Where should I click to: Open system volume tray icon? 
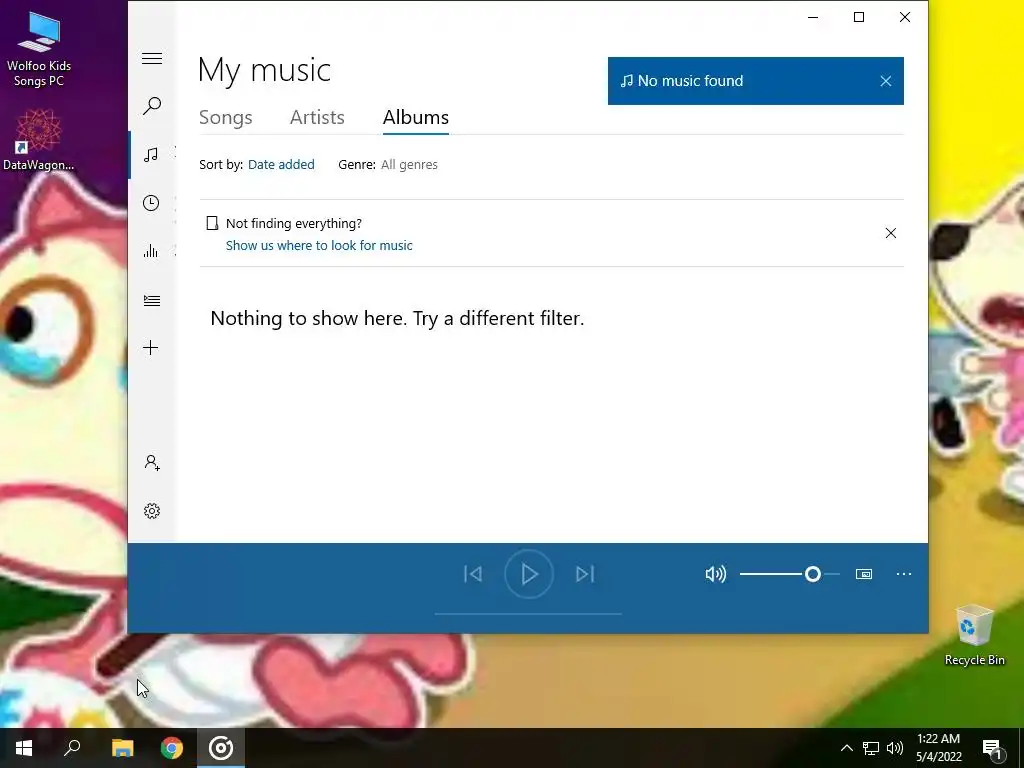point(895,748)
